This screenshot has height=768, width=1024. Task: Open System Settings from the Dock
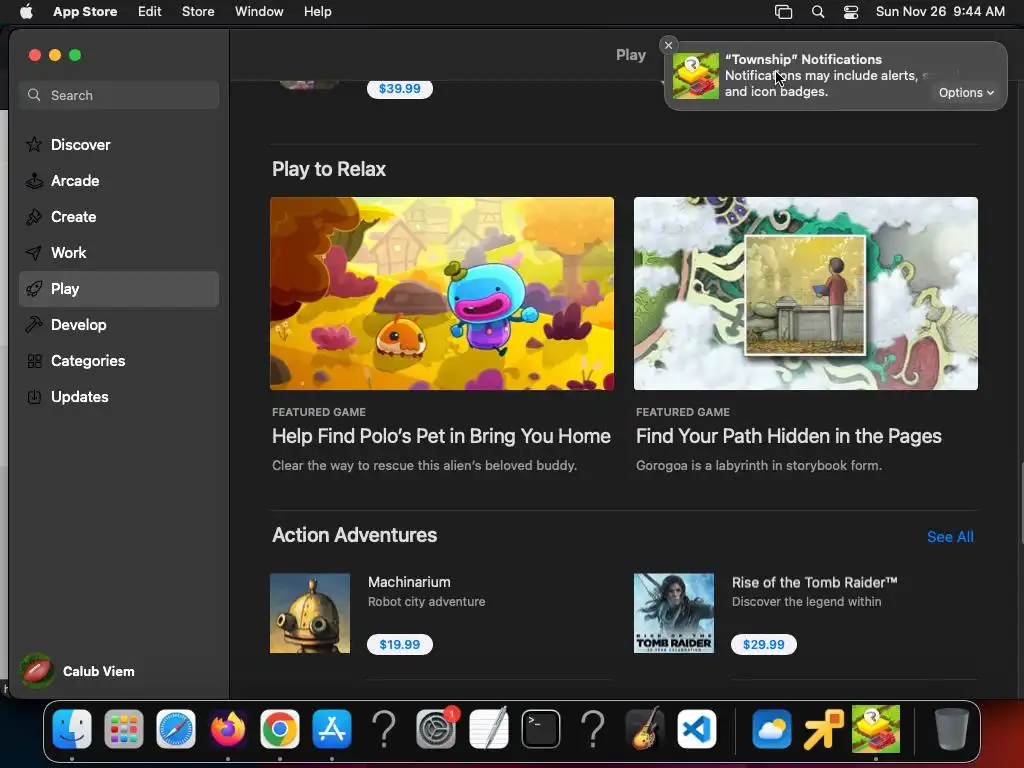pos(436,729)
